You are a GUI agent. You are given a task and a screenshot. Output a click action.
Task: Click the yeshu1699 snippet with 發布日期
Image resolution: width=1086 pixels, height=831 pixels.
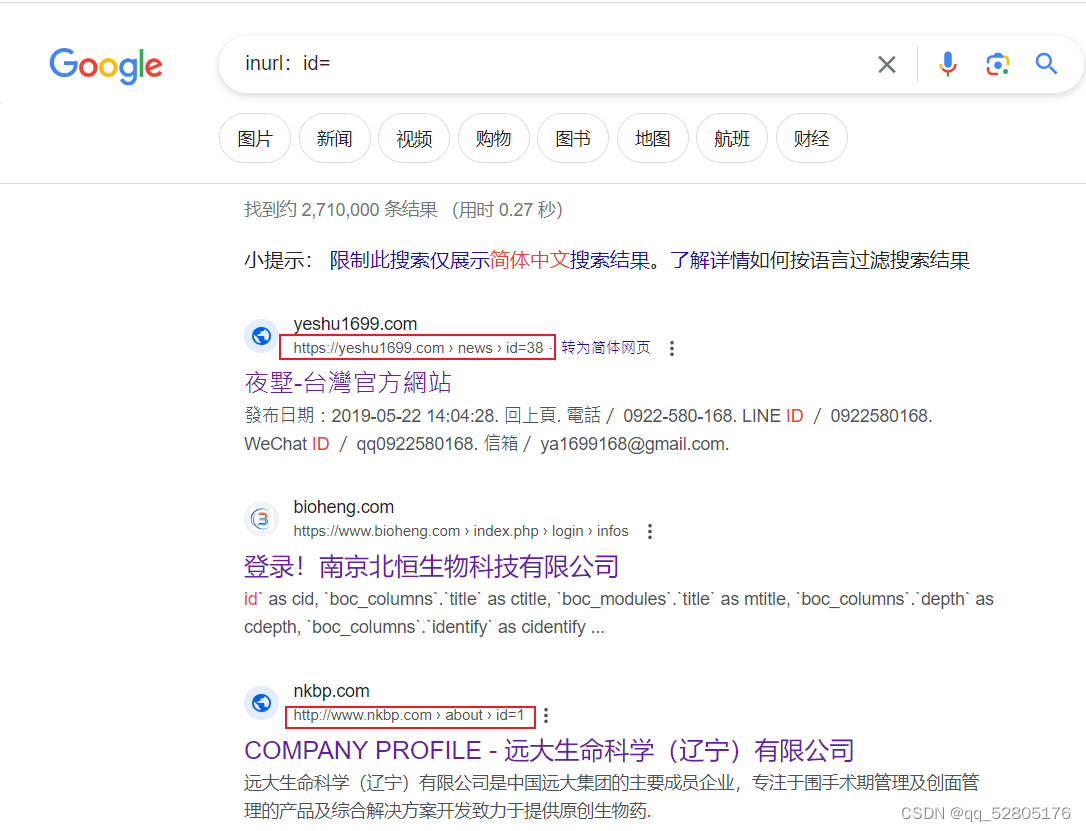589,429
